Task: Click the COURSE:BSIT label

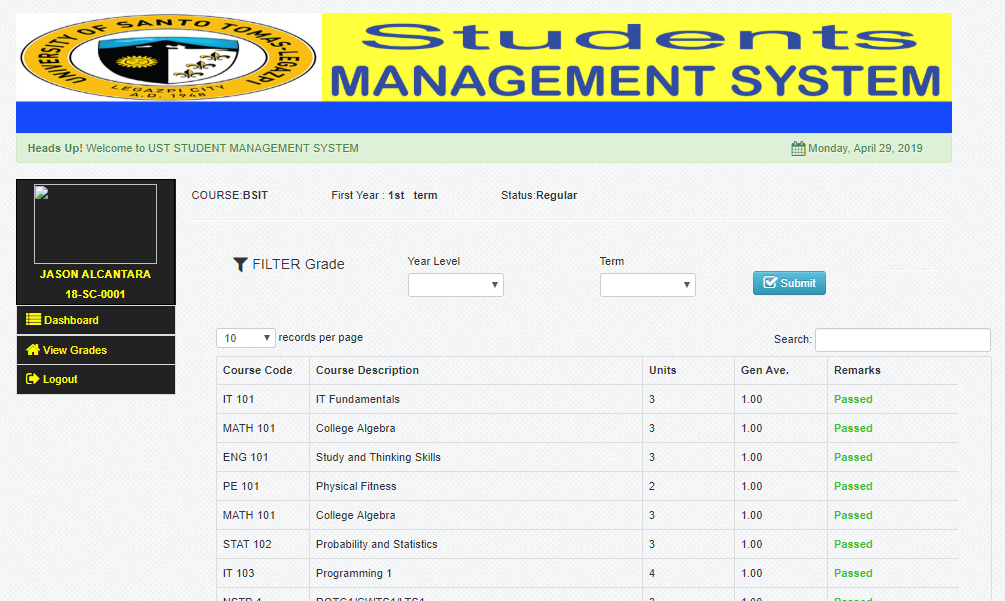Action: [229, 195]
